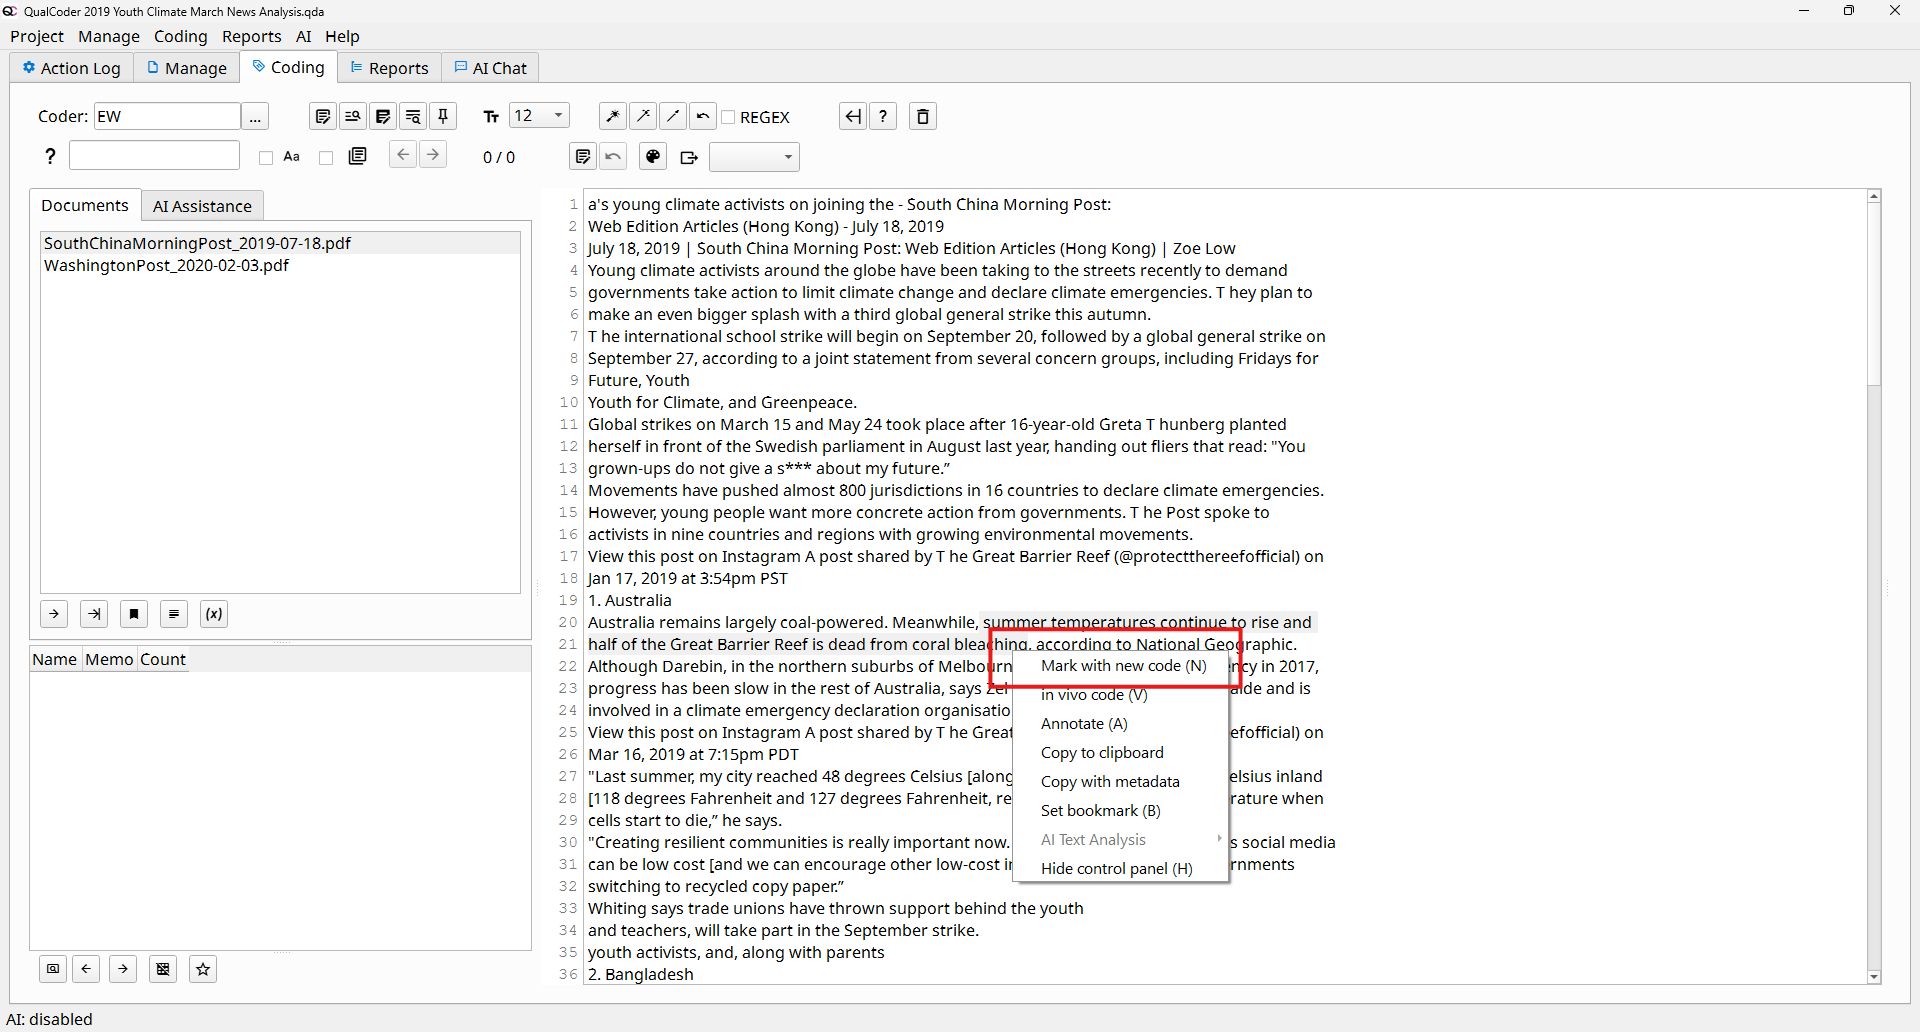
Task: Tick the checkbox next to the all-files icon
Action: [x=326, y=158]
